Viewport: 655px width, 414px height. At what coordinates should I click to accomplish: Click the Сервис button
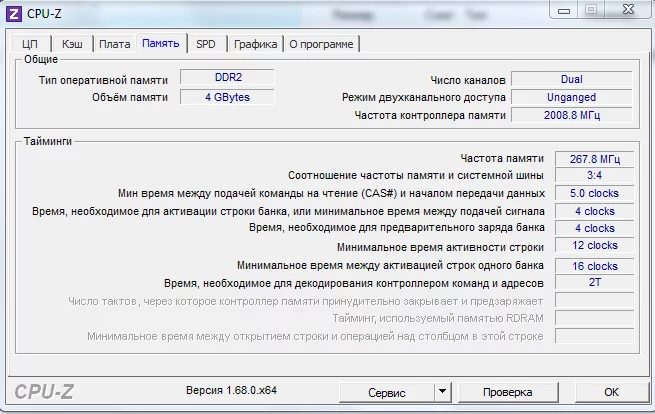point(385,392)
